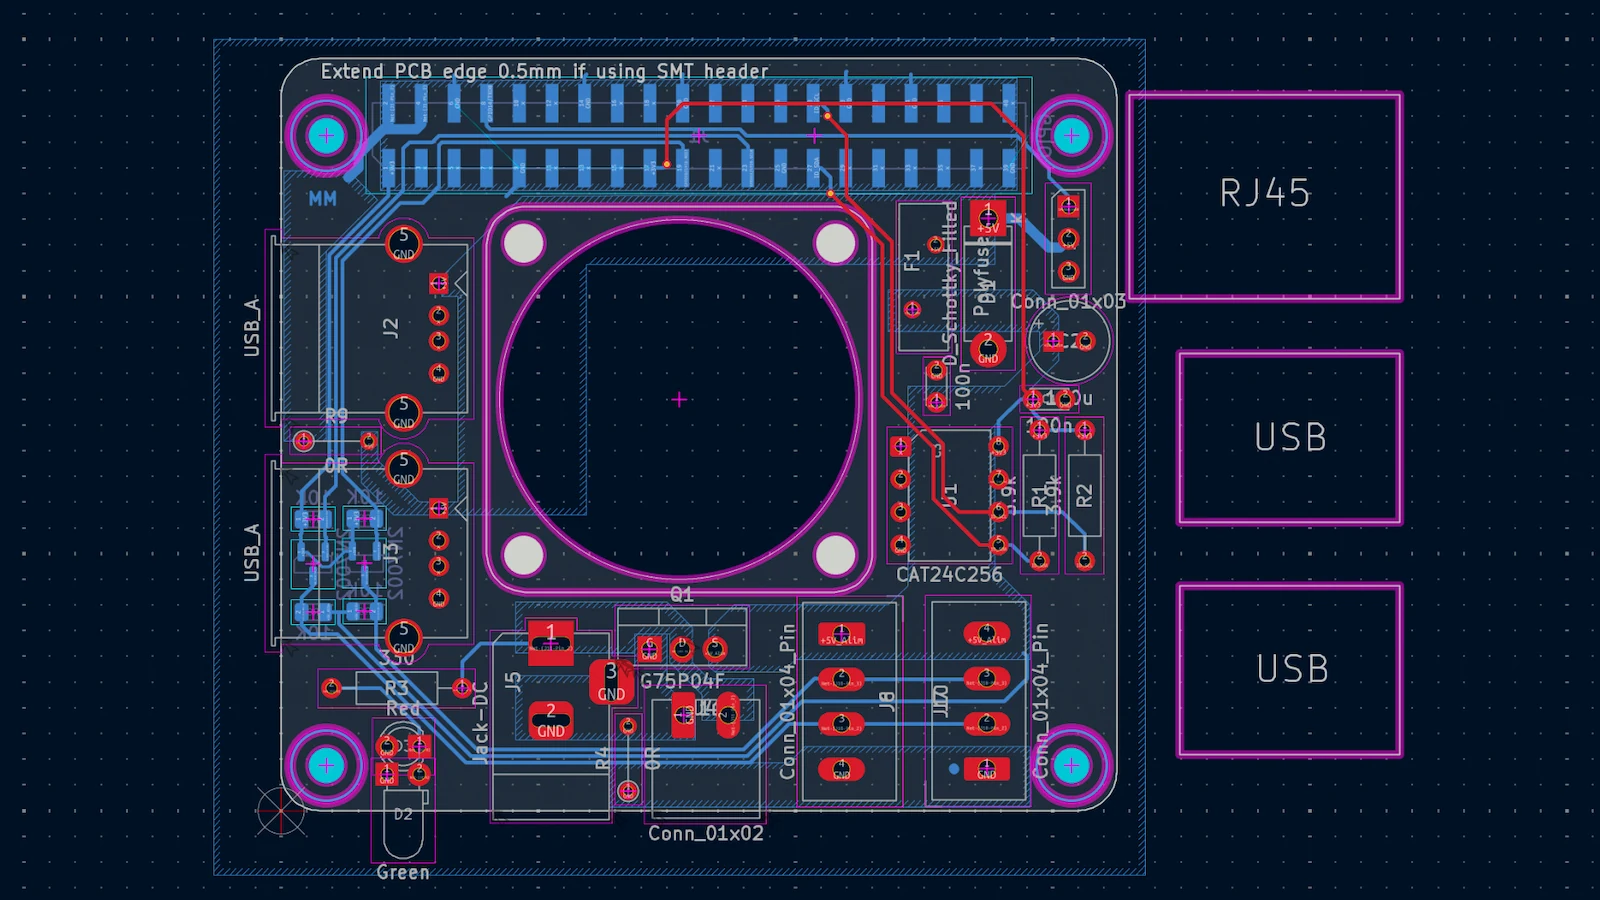Click the magenta cross at fan cutout center
The image size is (1600, 900).
[679, 400]
